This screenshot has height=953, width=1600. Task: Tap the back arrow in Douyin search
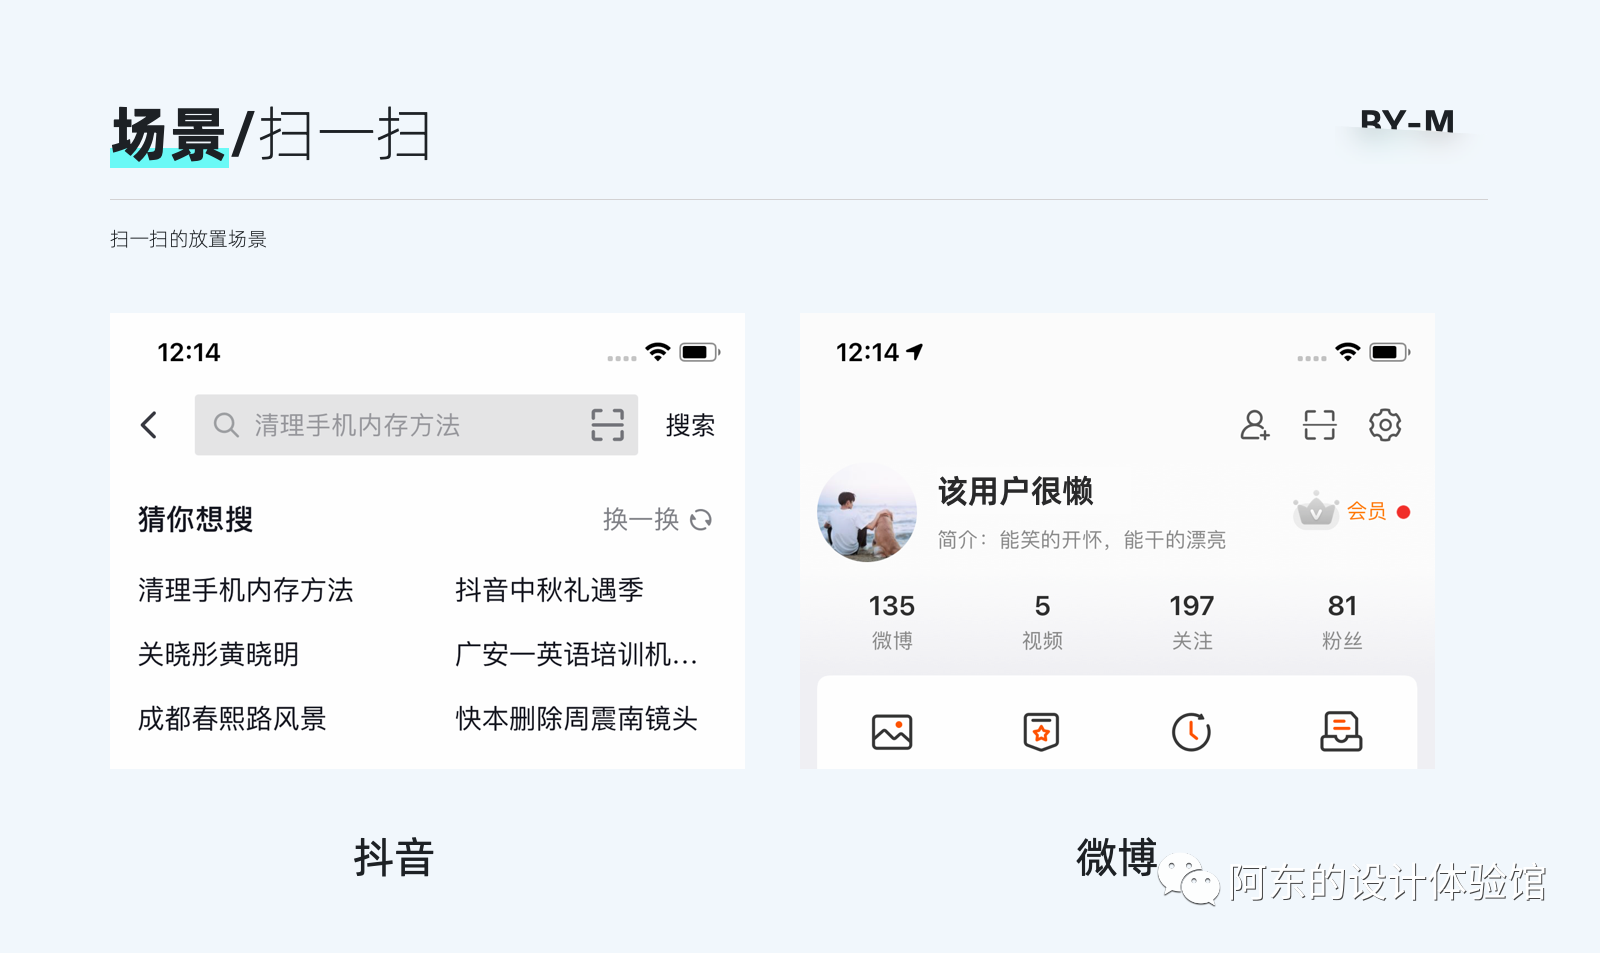149,425
